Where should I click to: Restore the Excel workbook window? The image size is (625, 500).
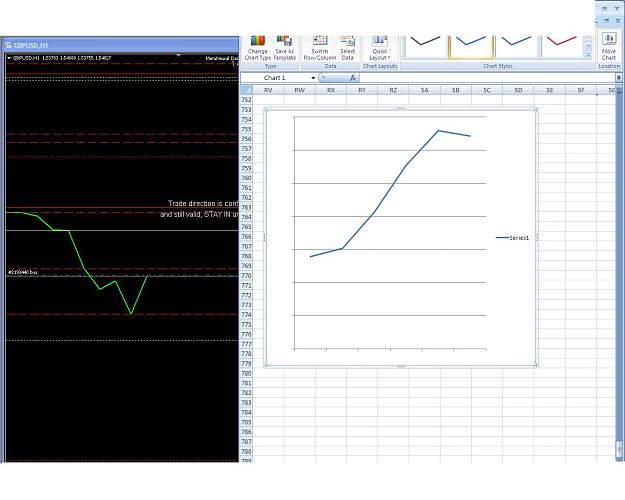click(x=607, y=21)
